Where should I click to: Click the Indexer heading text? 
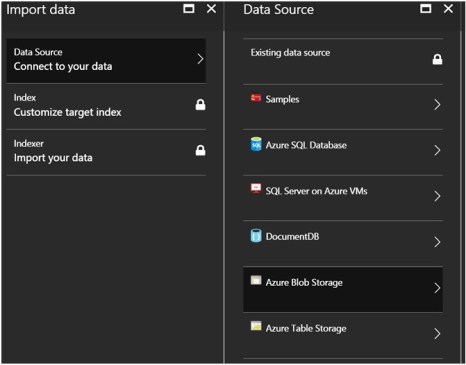(x=29, y=143)
